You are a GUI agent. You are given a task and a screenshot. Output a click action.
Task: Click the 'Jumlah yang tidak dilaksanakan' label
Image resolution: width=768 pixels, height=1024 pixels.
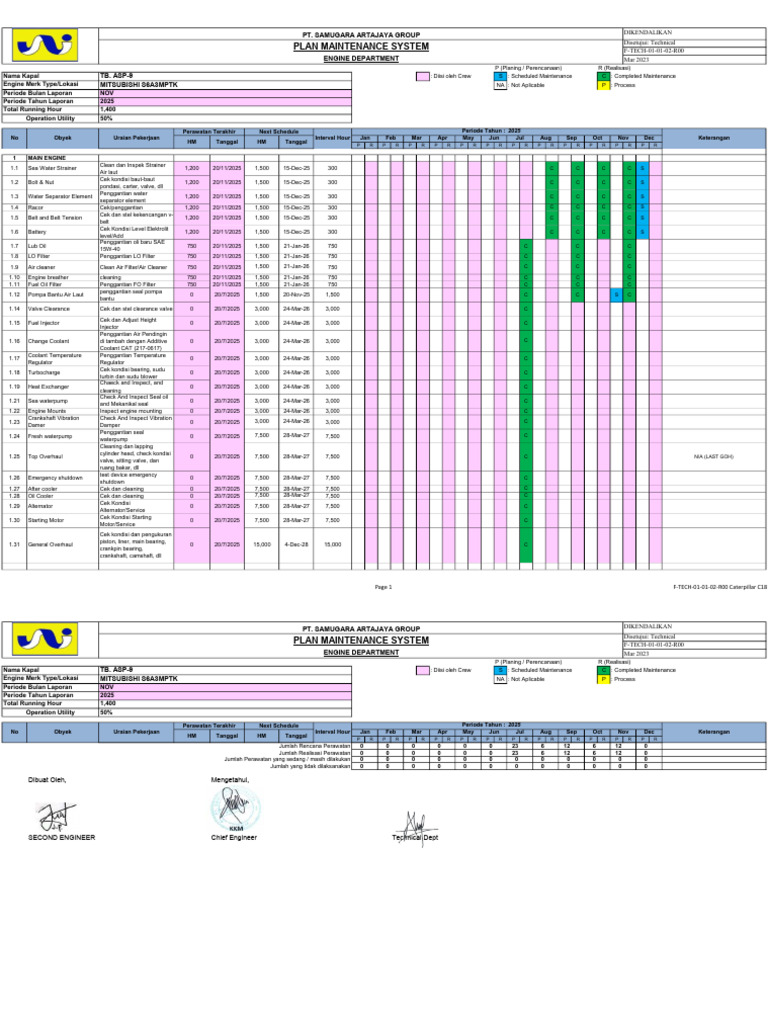[310, 767]
